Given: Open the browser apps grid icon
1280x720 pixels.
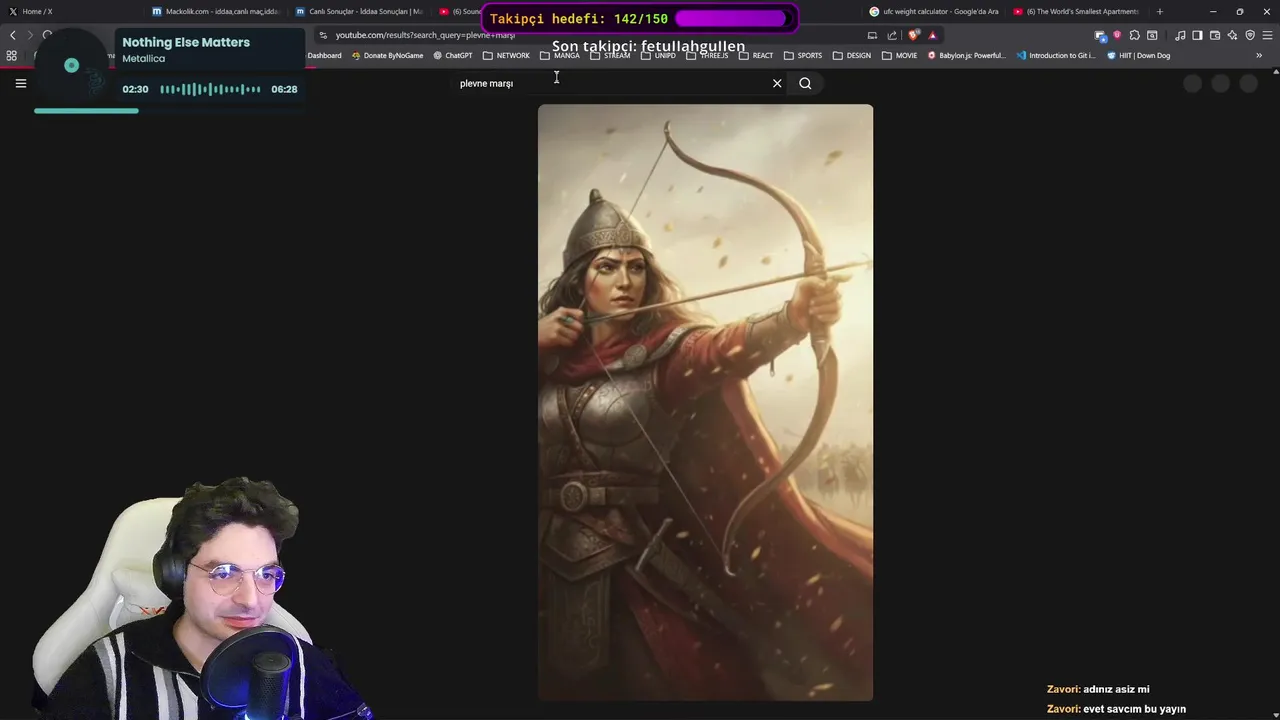Looking at the screenshot, I should tap(12, 55).
